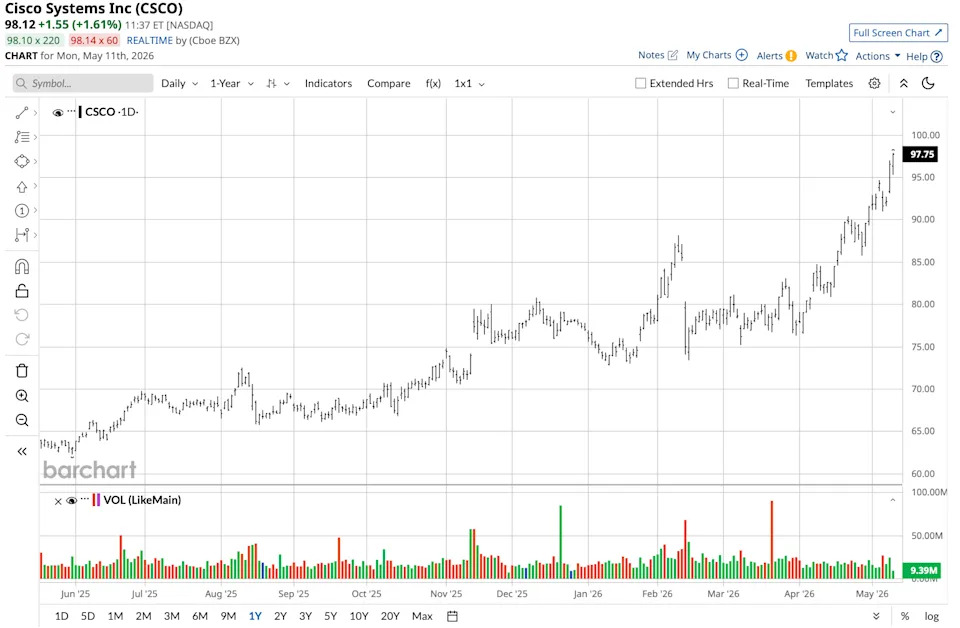Viewport: 960px width, 628px height.
Task: Click the Notes link
Action: click(651, 55)
